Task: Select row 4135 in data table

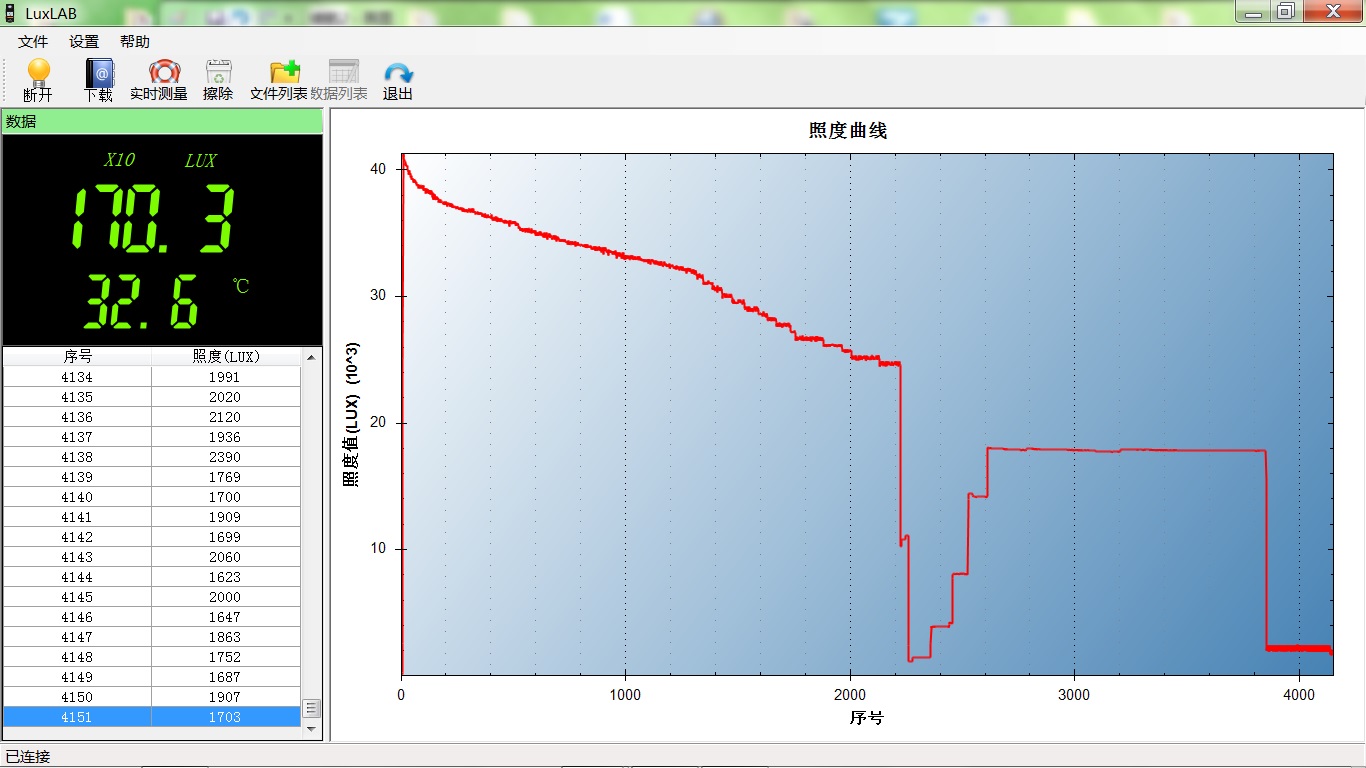Action: coord(152,397)
